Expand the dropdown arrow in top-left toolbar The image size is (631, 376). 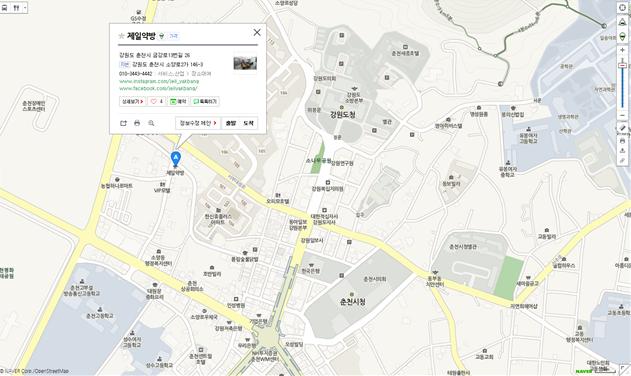pyautogui.click(x=25, y=8)
